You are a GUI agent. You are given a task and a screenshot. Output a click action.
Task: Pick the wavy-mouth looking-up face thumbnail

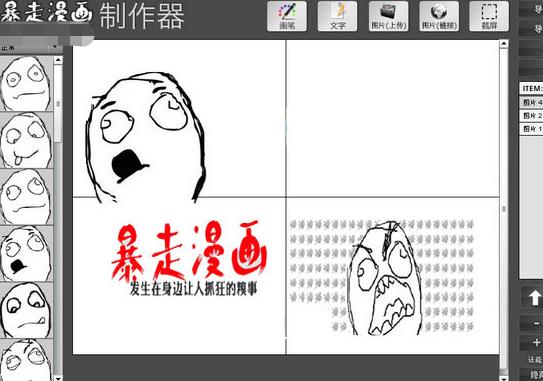click(x=26, y=197)
